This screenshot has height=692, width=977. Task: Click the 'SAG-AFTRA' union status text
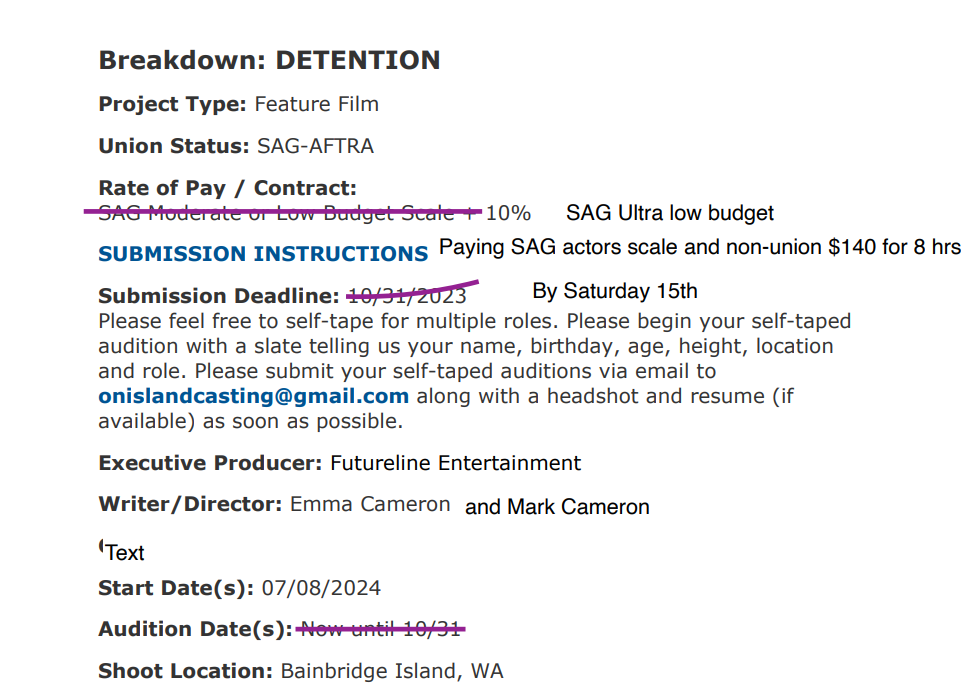[315, 146]
